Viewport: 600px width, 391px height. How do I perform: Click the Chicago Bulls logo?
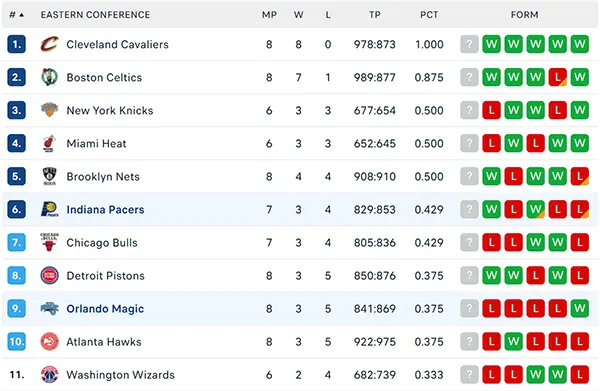49,243
